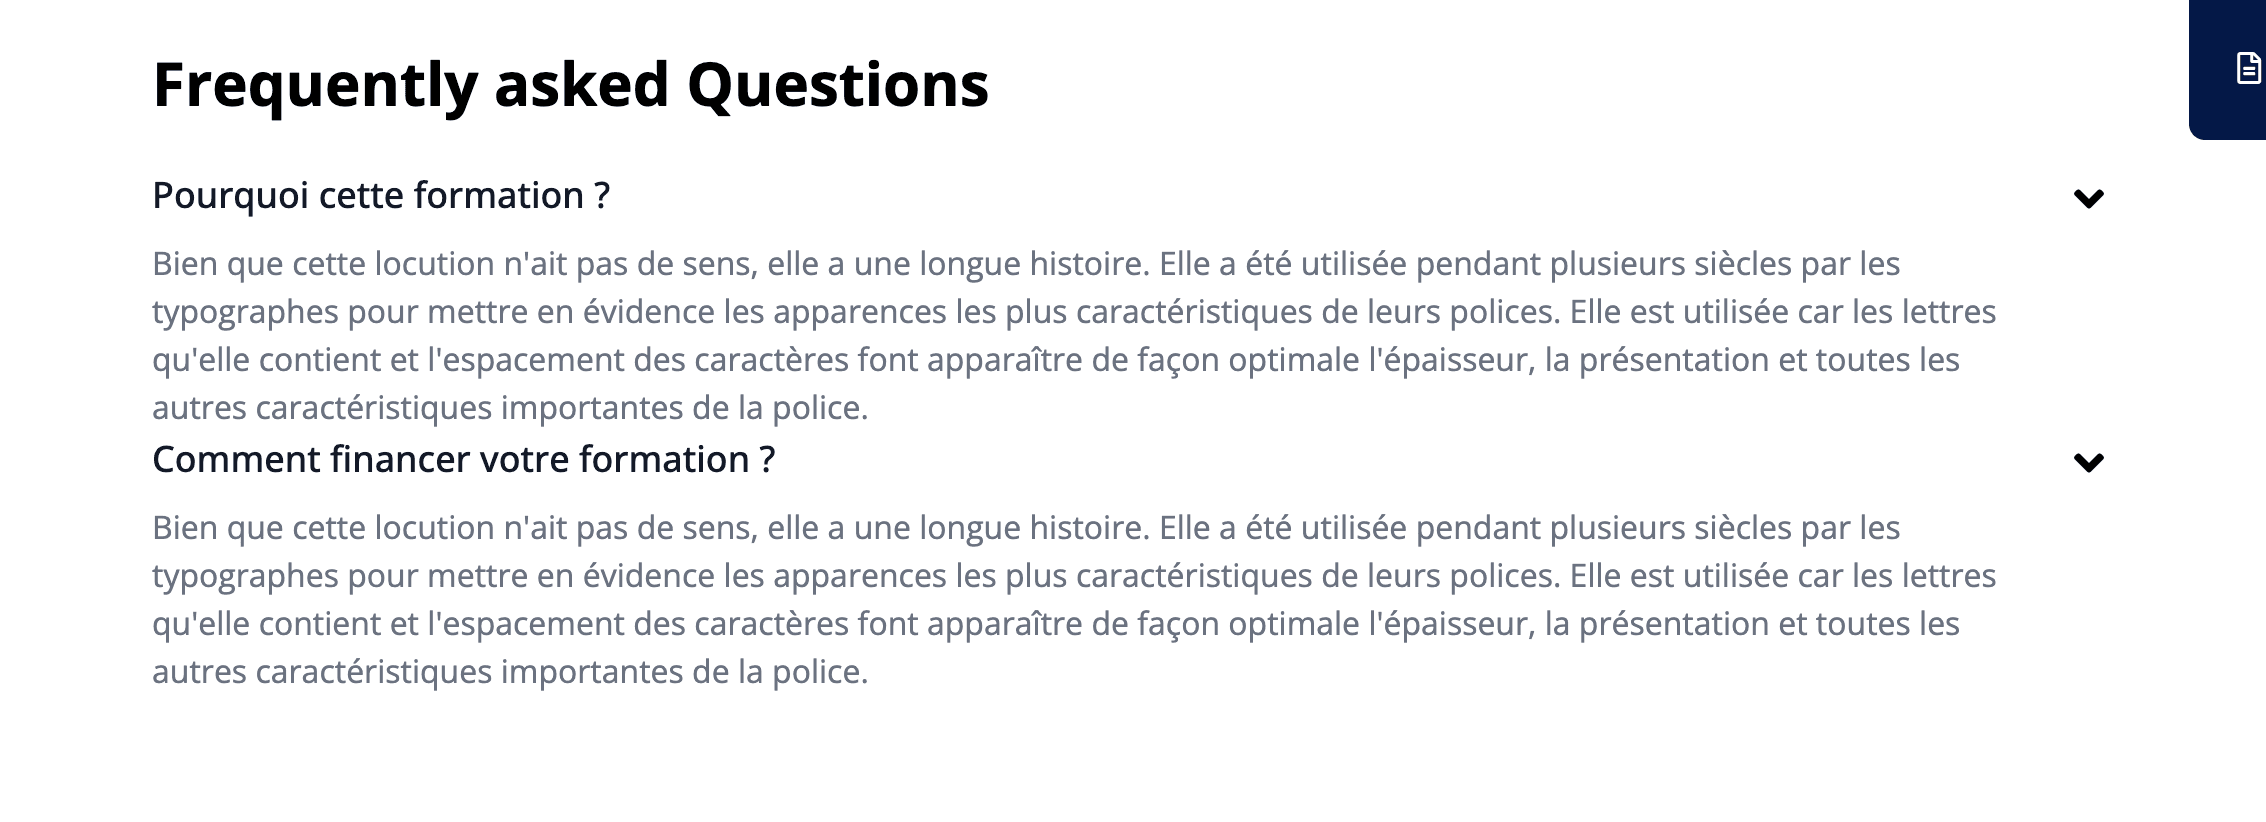Select the question 'Pourquoi cette formation ?'
Image resolution: width=2266 pixels, height=822 pixels.
(382, 196)
